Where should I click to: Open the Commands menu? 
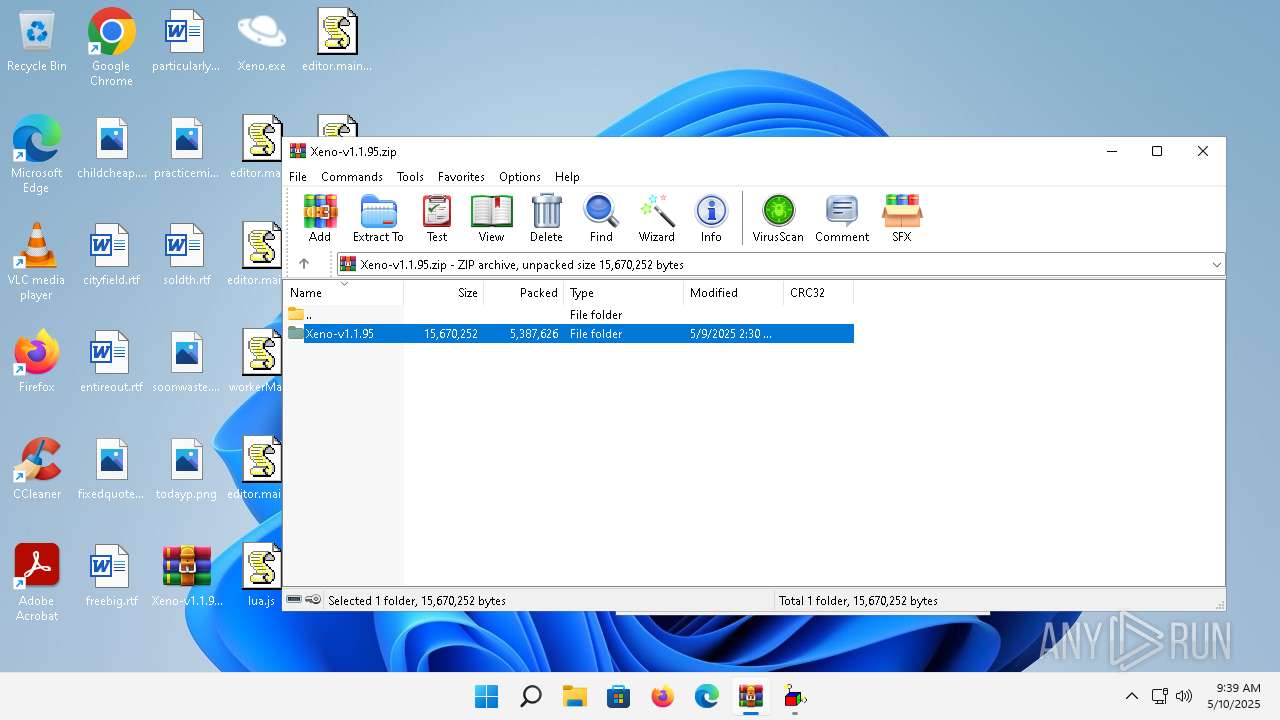coord(352,176)
